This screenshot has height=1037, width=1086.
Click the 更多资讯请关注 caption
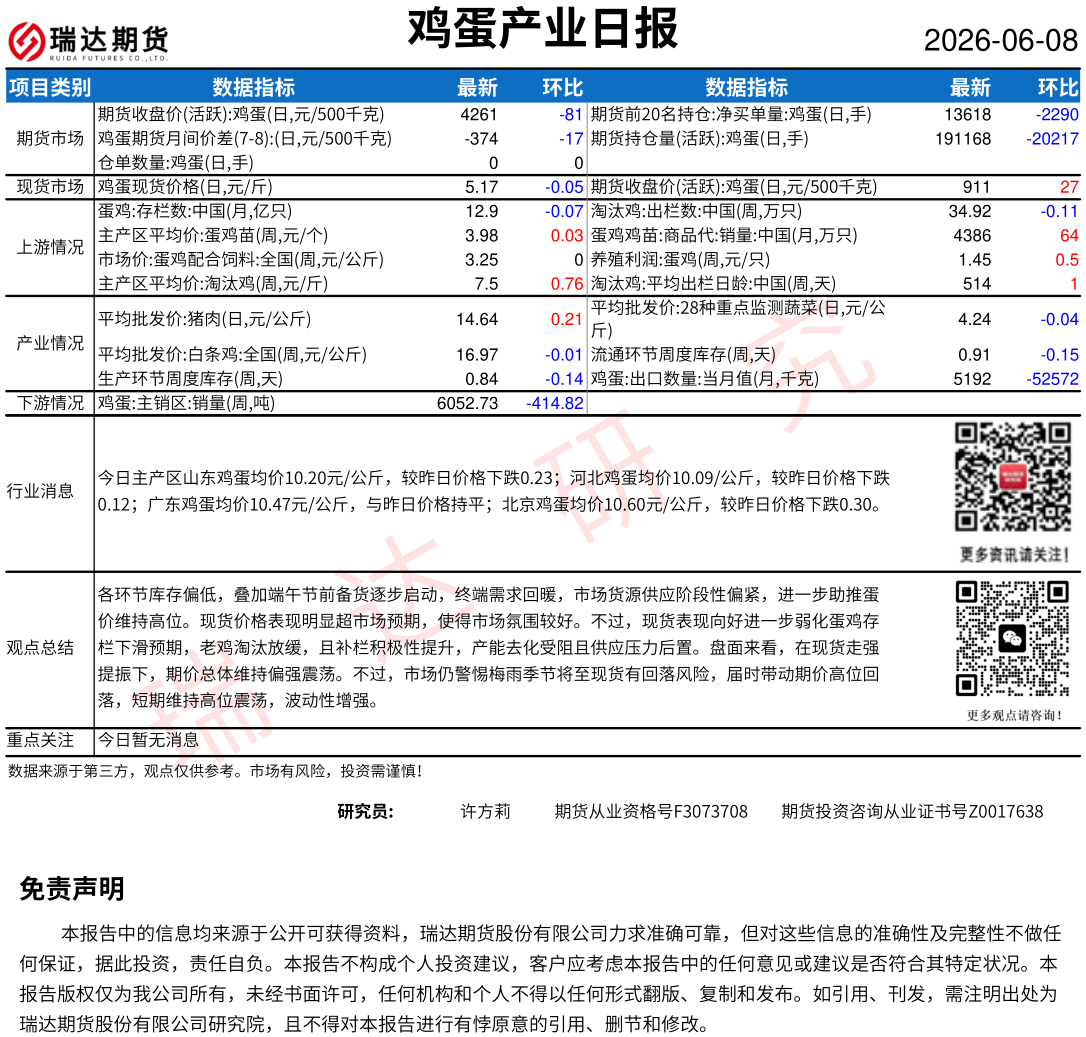coord(1014,554)
